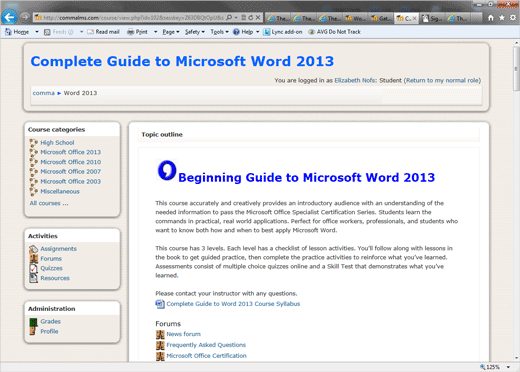Open the Tools menu in command bar

click(219, 32)
